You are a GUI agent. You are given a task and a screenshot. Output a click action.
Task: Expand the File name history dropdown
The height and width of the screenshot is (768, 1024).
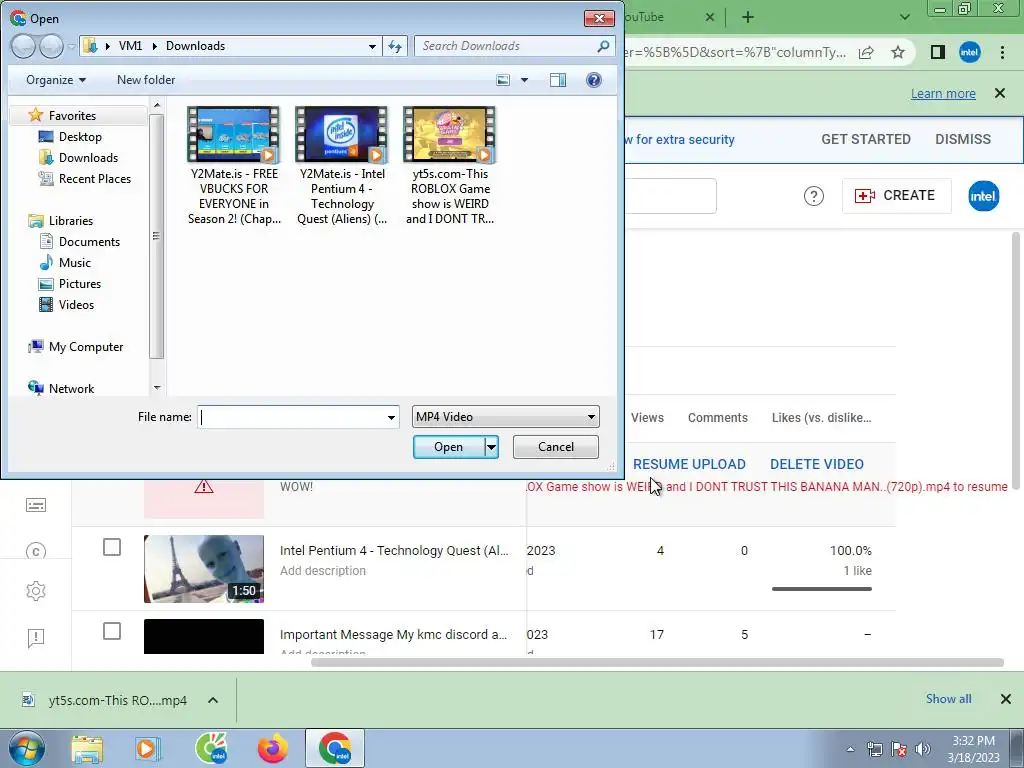[x=391, y=417]
